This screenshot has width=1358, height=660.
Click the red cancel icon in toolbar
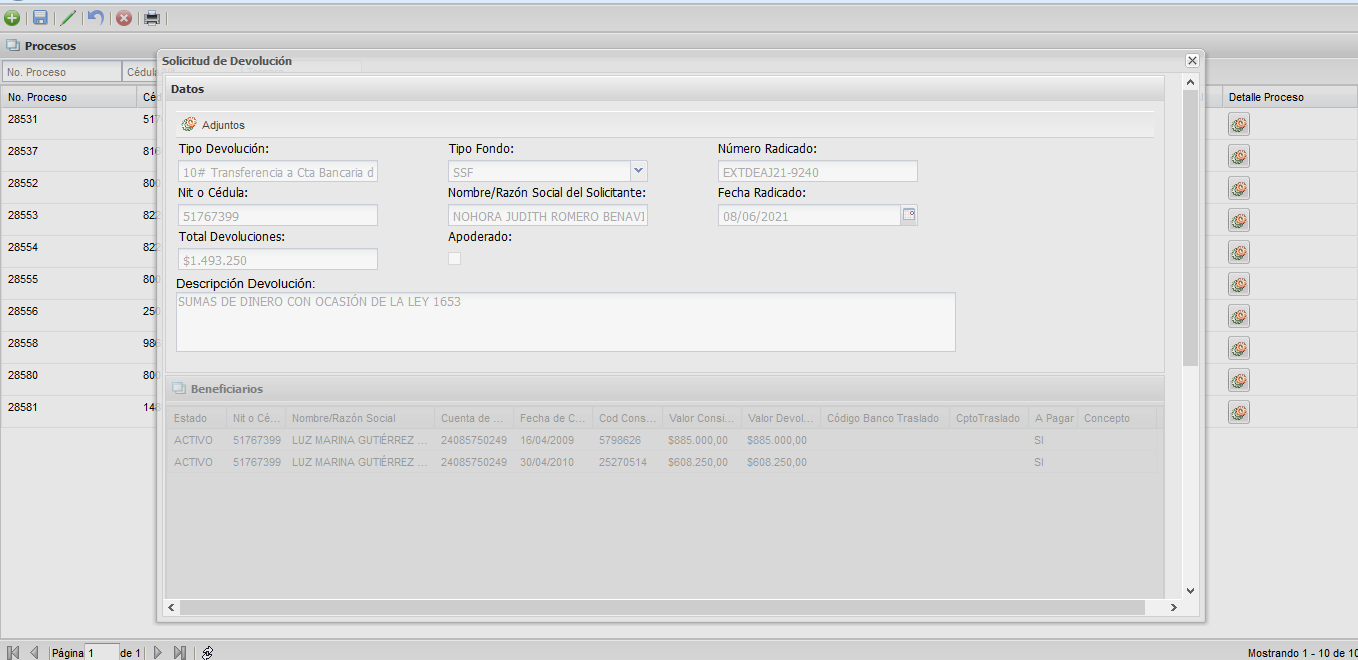tap(124, 17)
